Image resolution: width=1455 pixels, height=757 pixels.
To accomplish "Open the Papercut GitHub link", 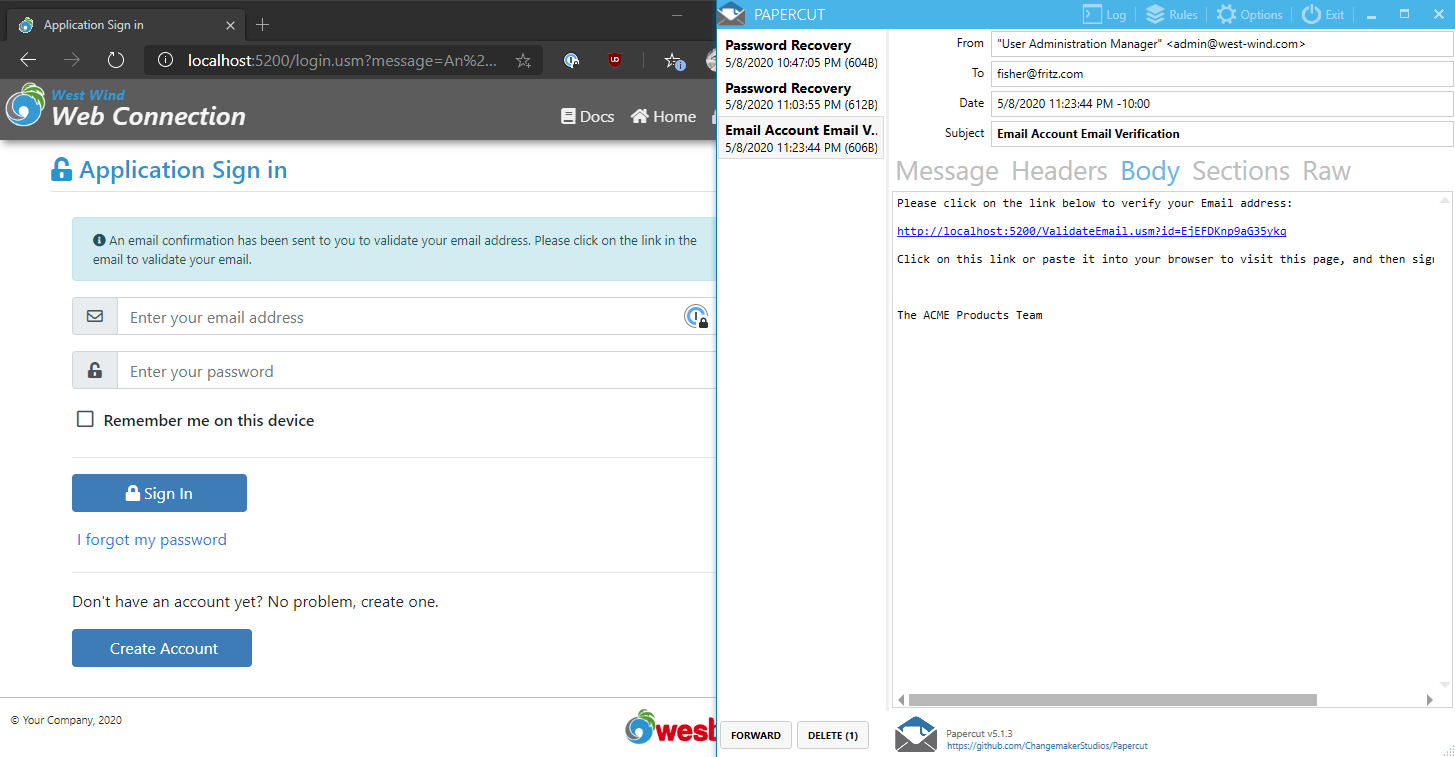I will point(1047,746).
